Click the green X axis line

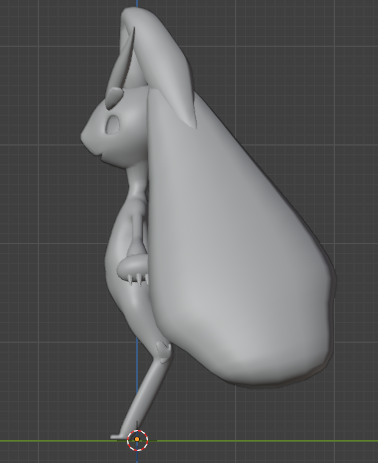(267, 441)
